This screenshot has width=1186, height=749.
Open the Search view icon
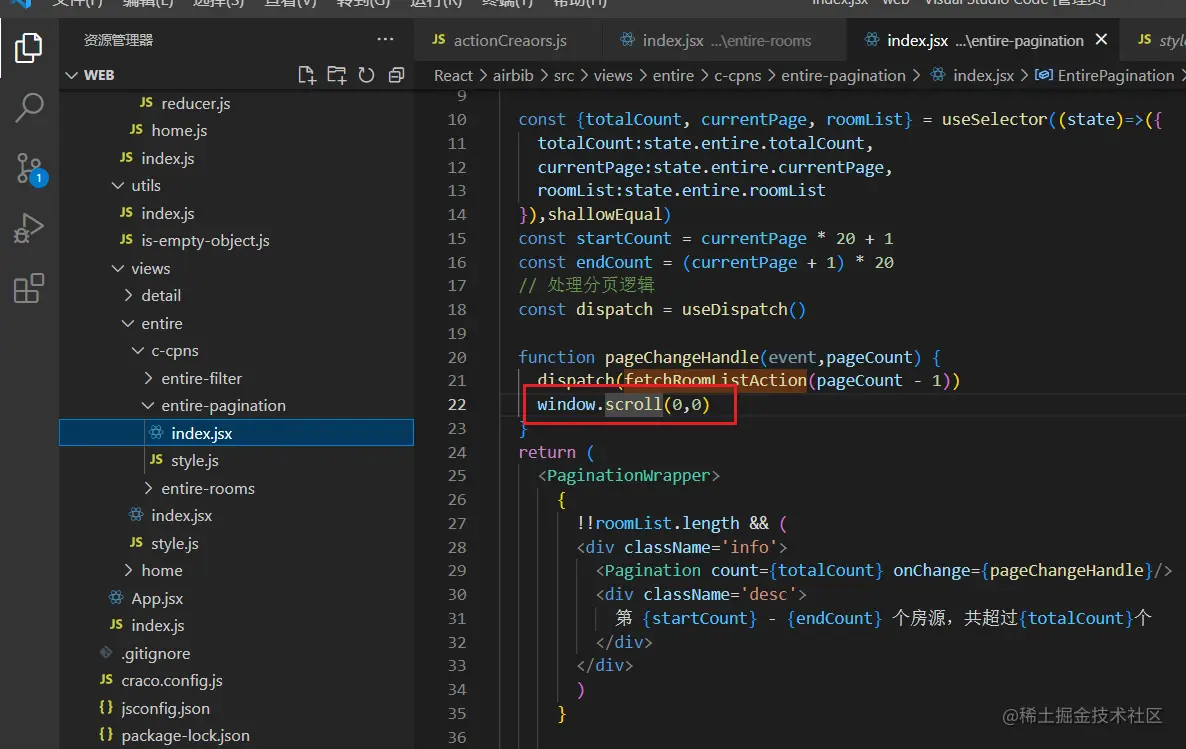(29, 107)
